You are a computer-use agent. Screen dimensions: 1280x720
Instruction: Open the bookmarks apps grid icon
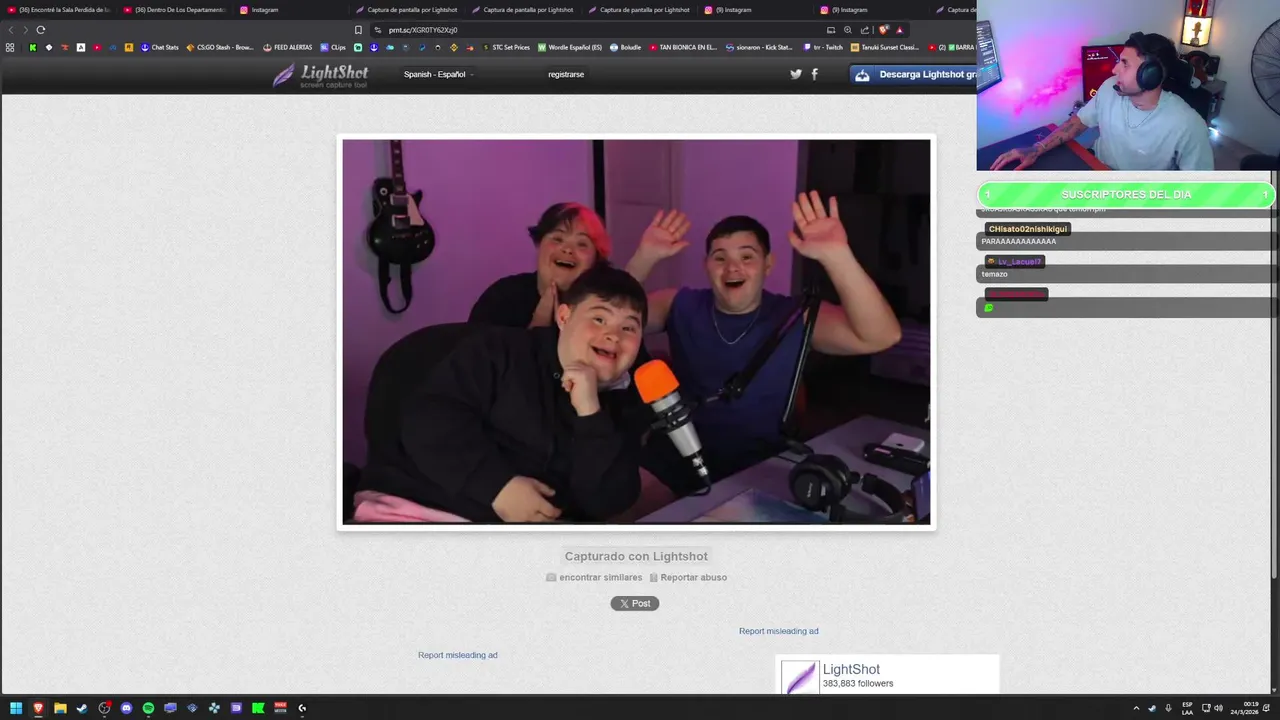tap(10, 47)
